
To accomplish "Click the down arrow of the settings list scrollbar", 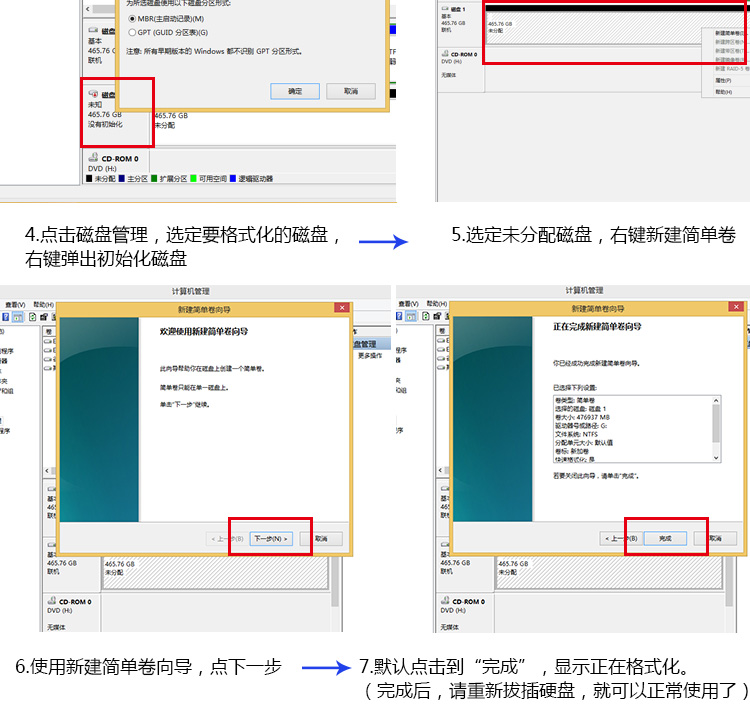I will (x=716, y=458).
